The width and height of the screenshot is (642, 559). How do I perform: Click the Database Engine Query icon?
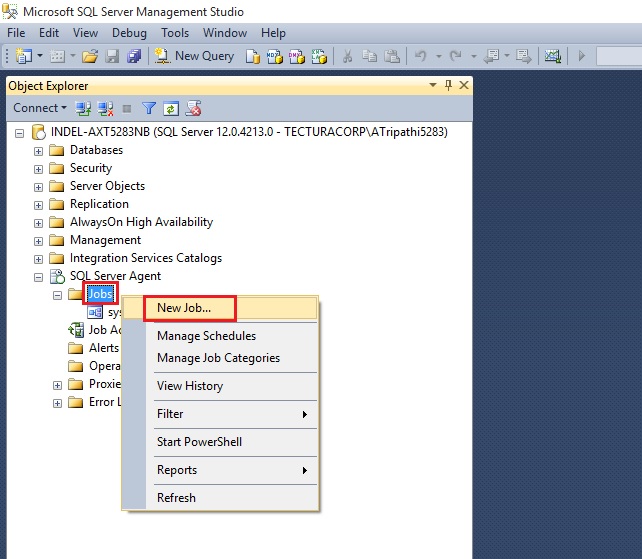click(x=253, y=56)
